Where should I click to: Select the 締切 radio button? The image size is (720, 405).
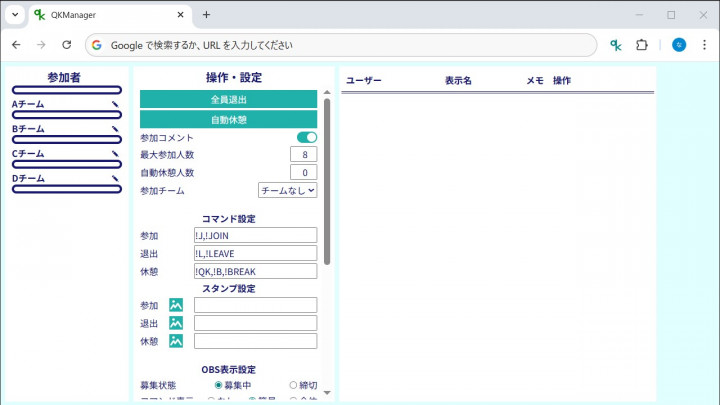293,385
